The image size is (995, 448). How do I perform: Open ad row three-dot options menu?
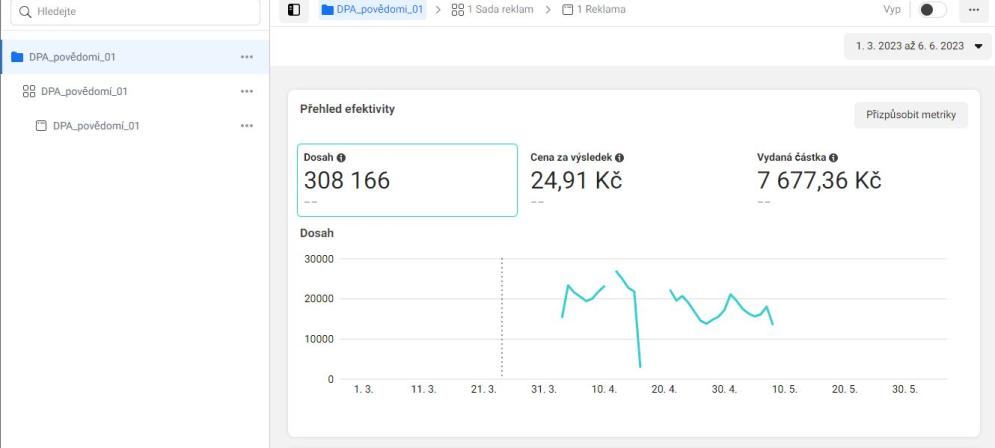coord(247,126)
